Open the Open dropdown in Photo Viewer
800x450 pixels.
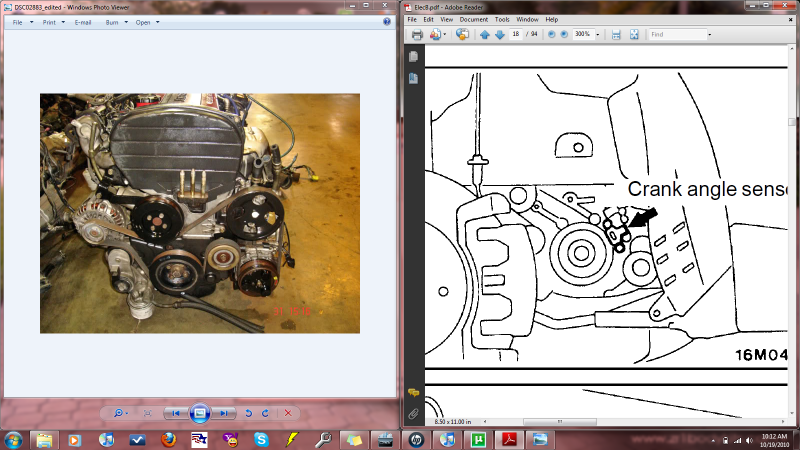click(x=147, y=22)
